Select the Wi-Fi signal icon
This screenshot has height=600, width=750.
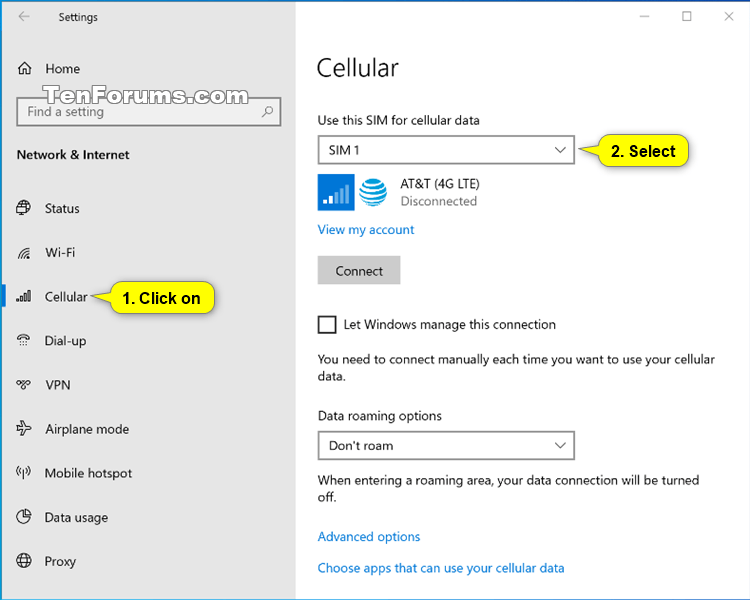(x=23, y=253)
